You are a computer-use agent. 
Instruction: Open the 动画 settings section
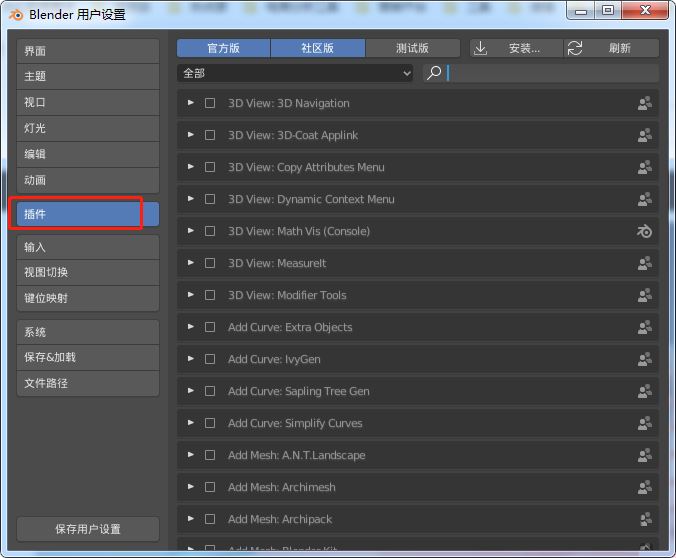pos(88,180)
